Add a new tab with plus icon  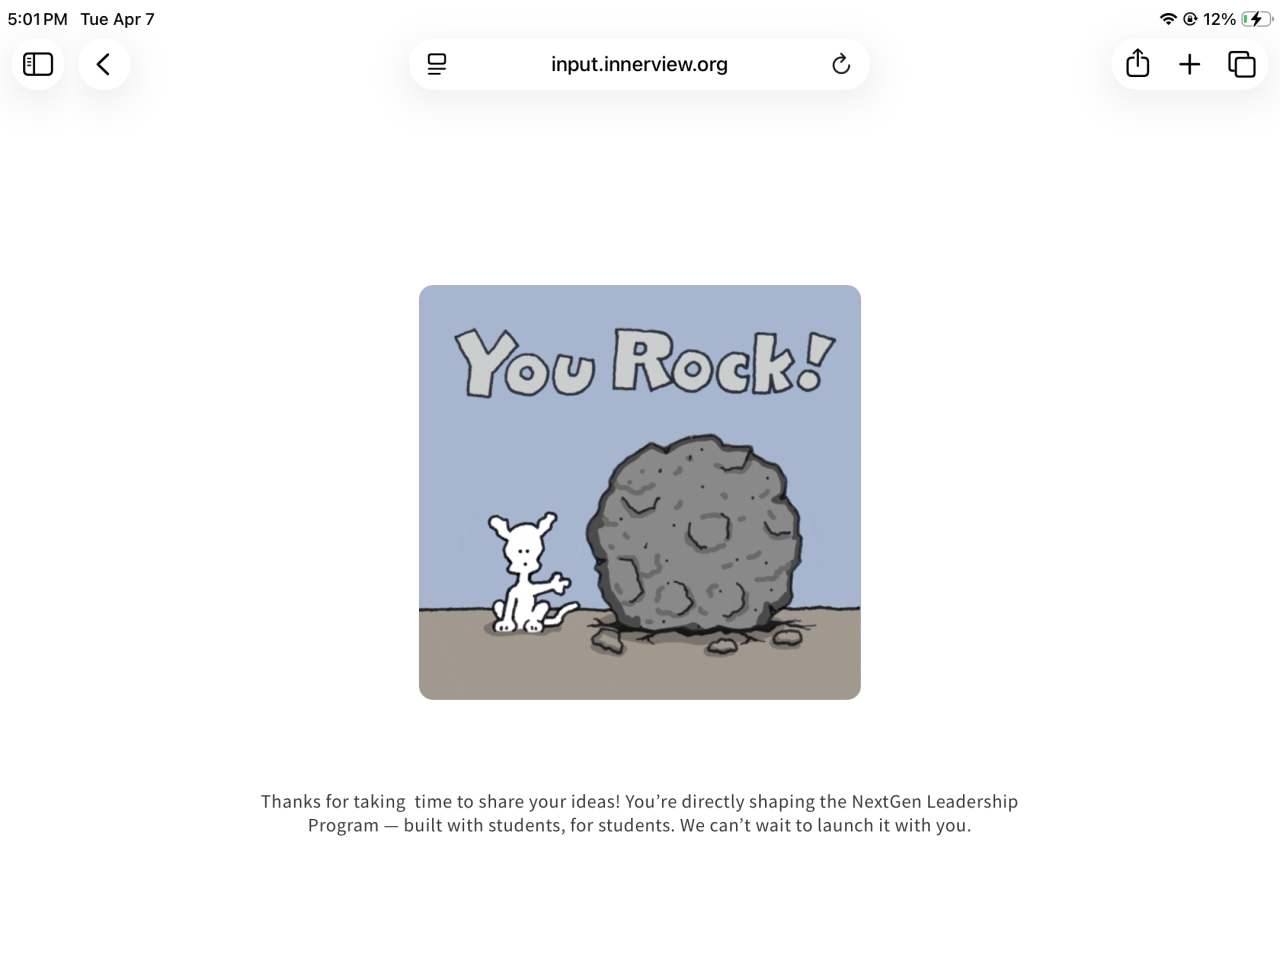click(x=1189, y=64)
